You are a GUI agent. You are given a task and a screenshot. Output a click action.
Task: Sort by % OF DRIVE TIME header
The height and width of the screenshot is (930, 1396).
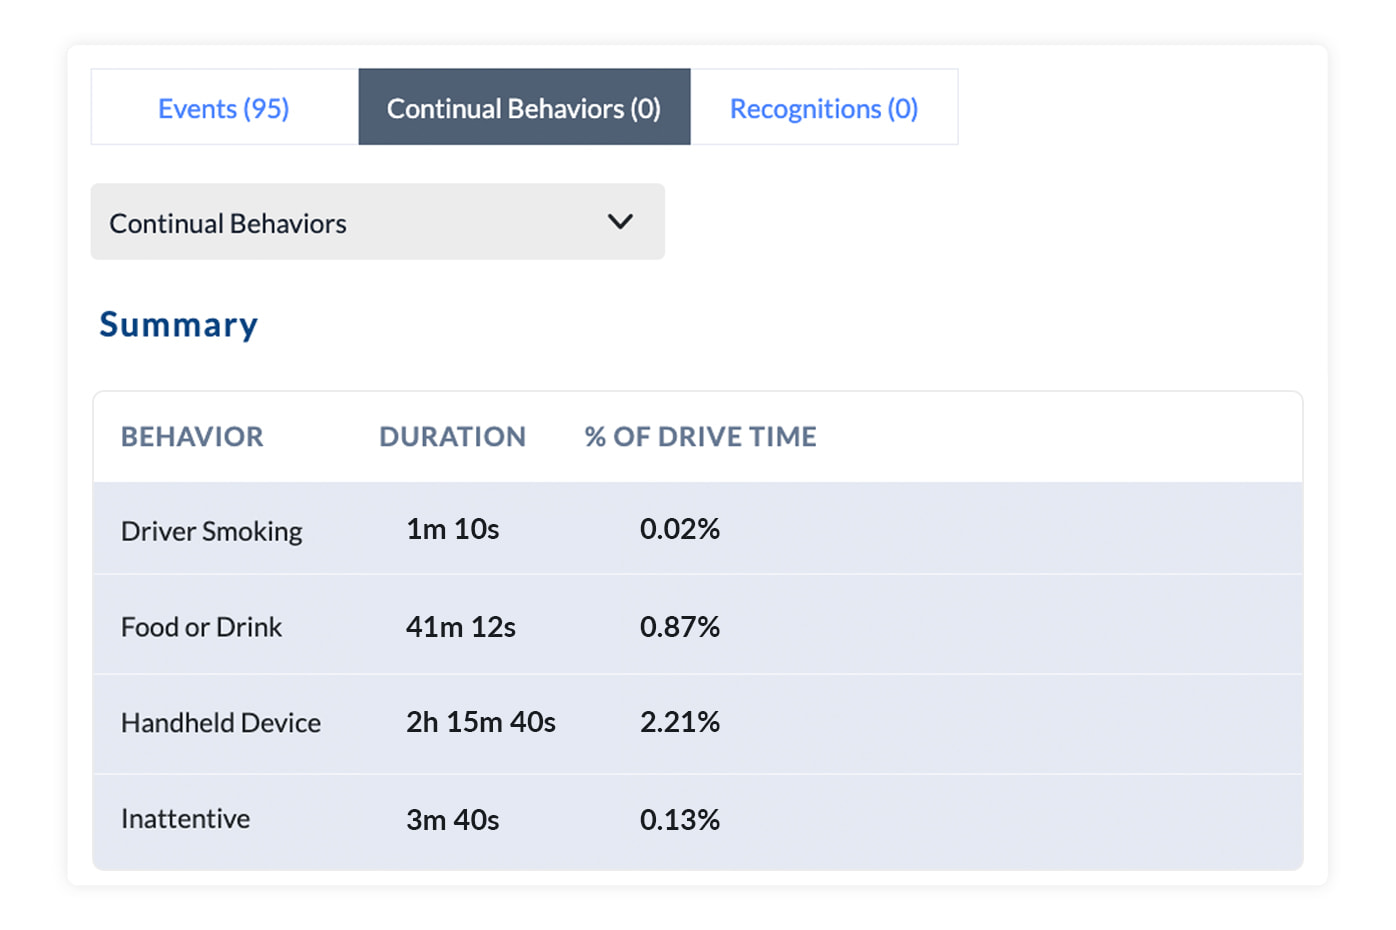[x=699, y=437]
